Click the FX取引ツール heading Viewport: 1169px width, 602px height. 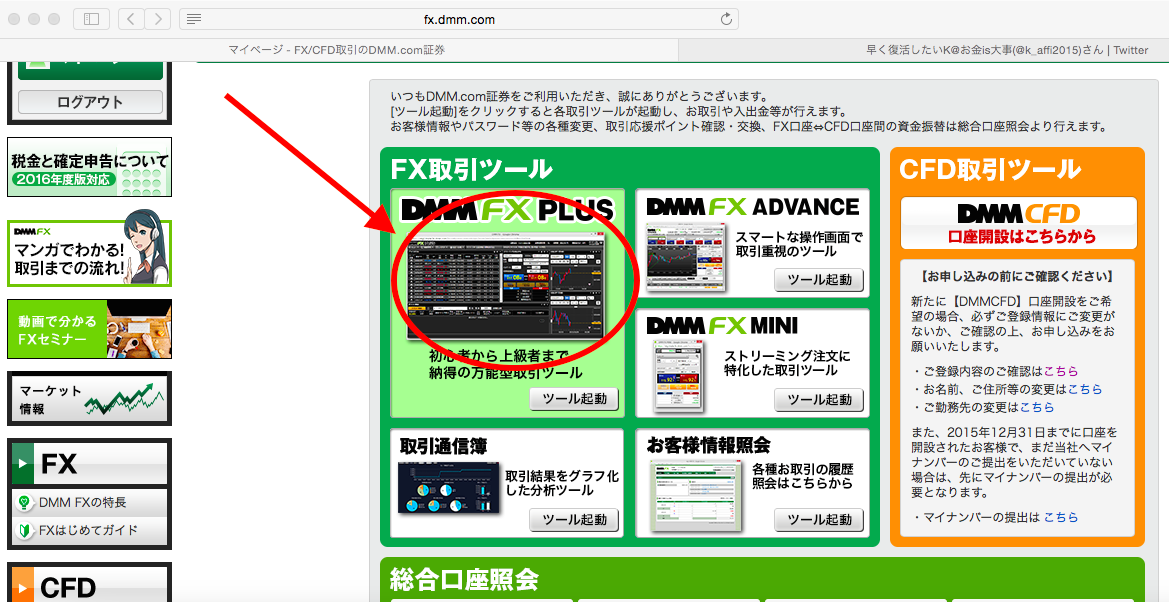pos(471,169)
